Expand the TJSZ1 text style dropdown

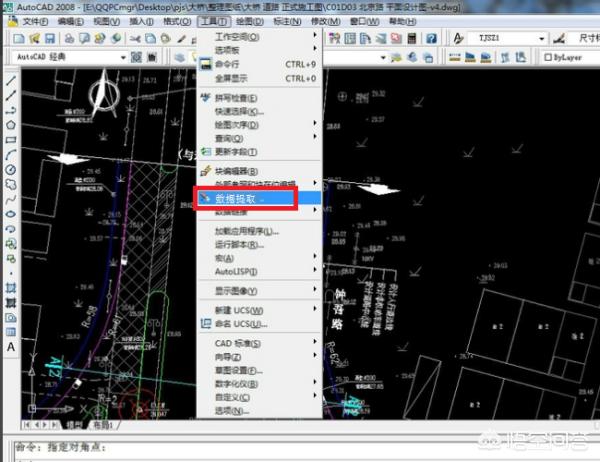541,38
